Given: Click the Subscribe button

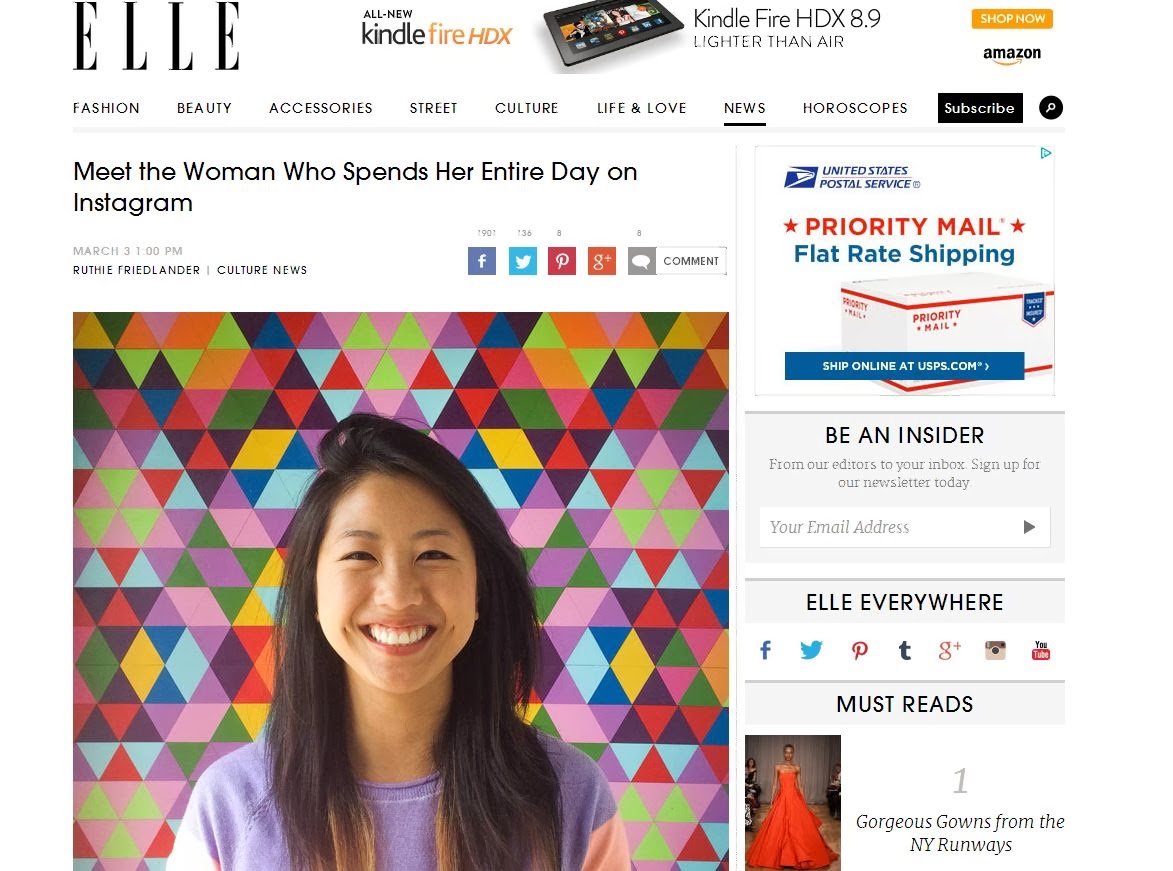Looking at the screenshot, I should point(979,108).
